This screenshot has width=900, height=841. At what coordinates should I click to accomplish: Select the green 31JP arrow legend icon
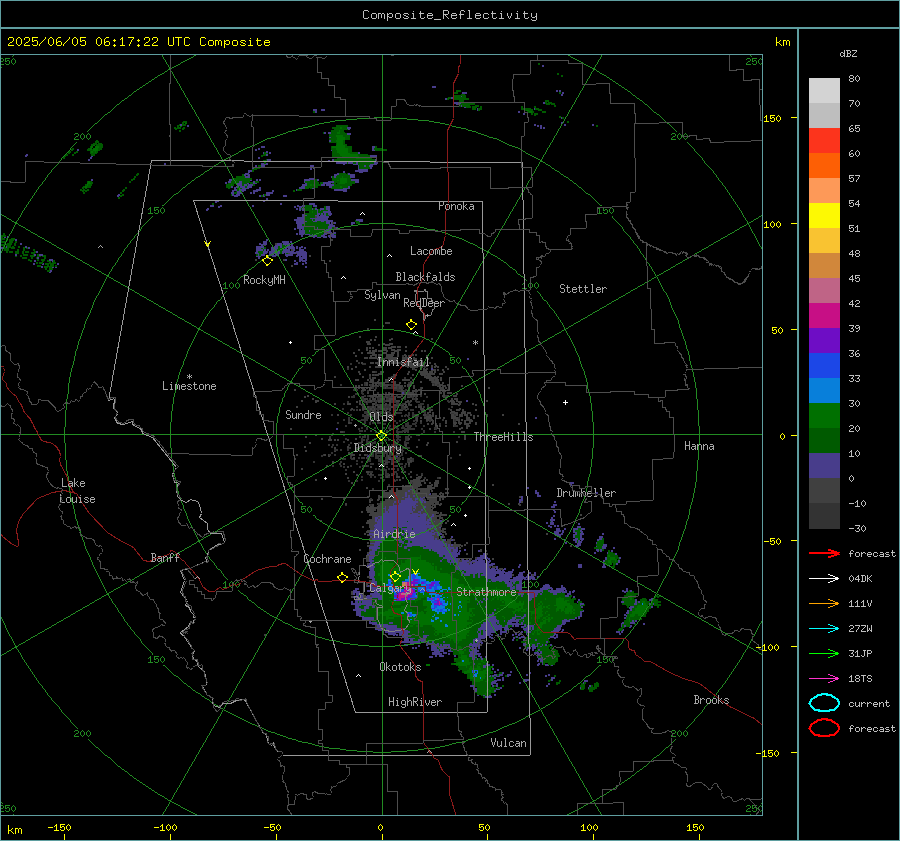824,653
